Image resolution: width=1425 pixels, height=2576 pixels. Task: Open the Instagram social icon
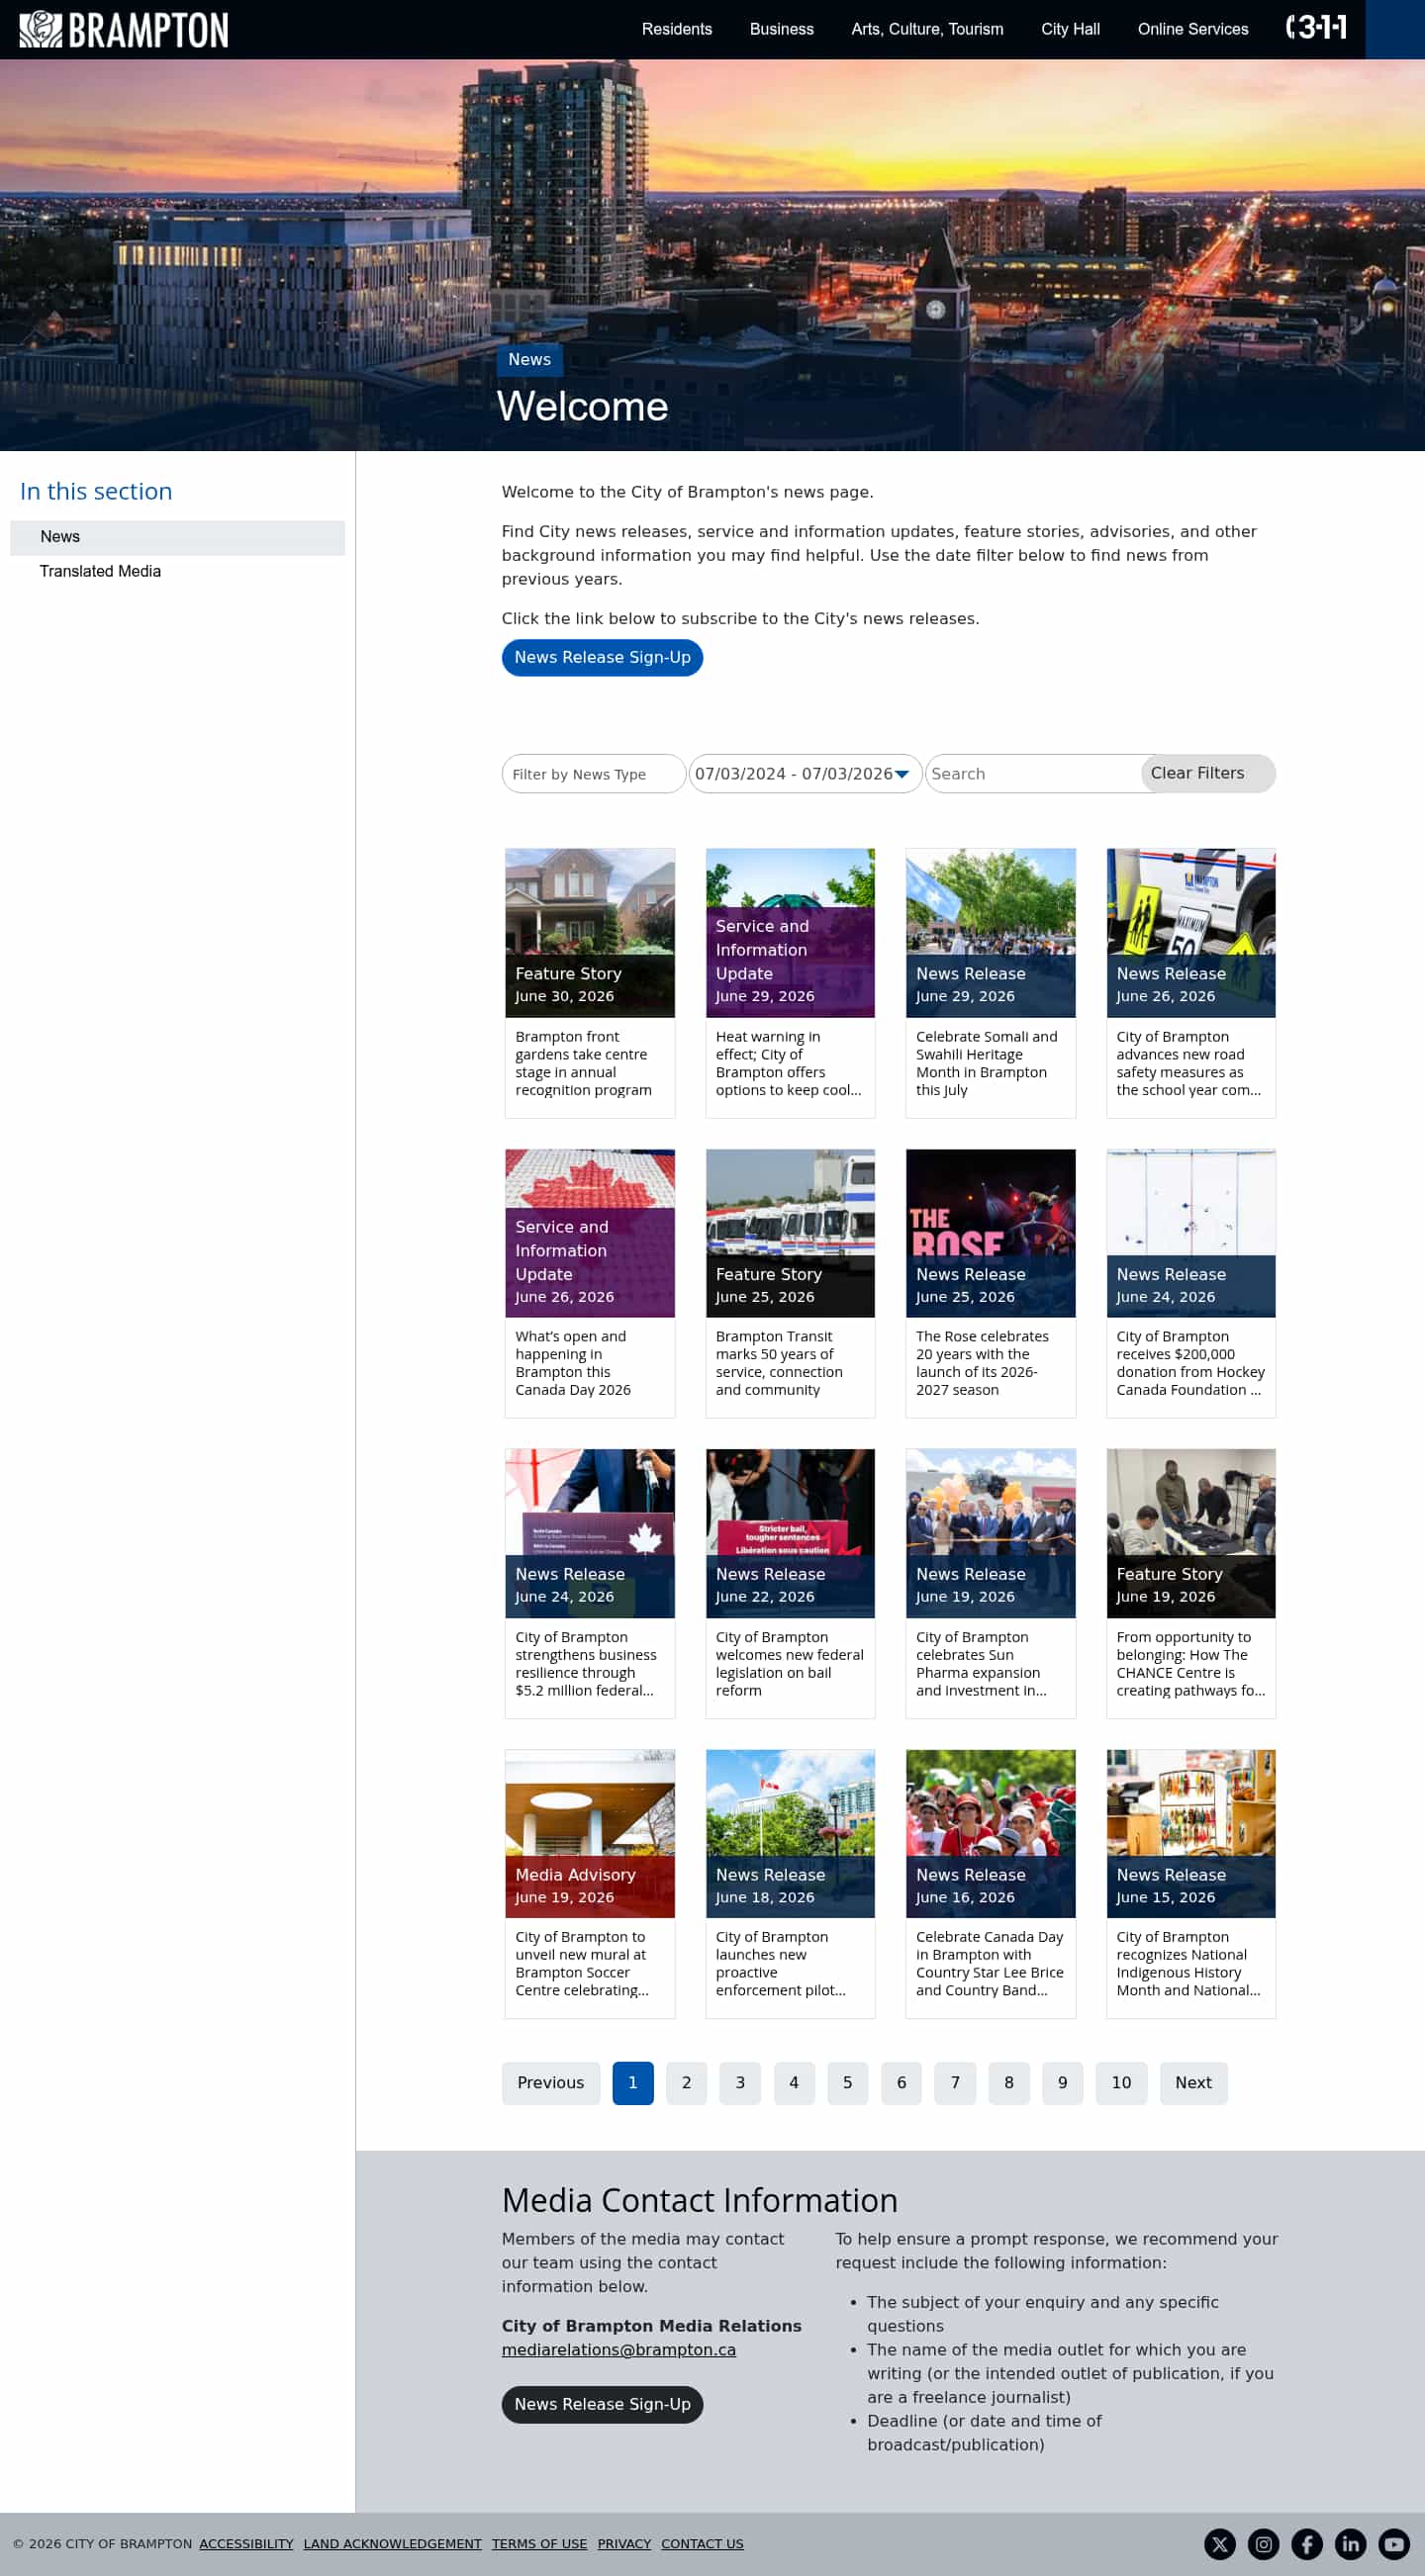click(x=1263, y=2543)
